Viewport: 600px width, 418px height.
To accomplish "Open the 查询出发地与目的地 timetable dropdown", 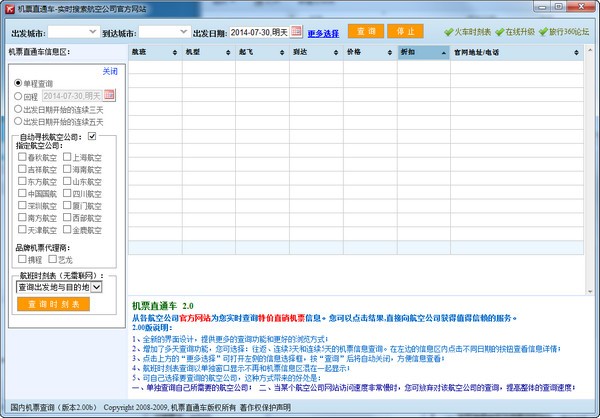I will [x=96, y=287].
